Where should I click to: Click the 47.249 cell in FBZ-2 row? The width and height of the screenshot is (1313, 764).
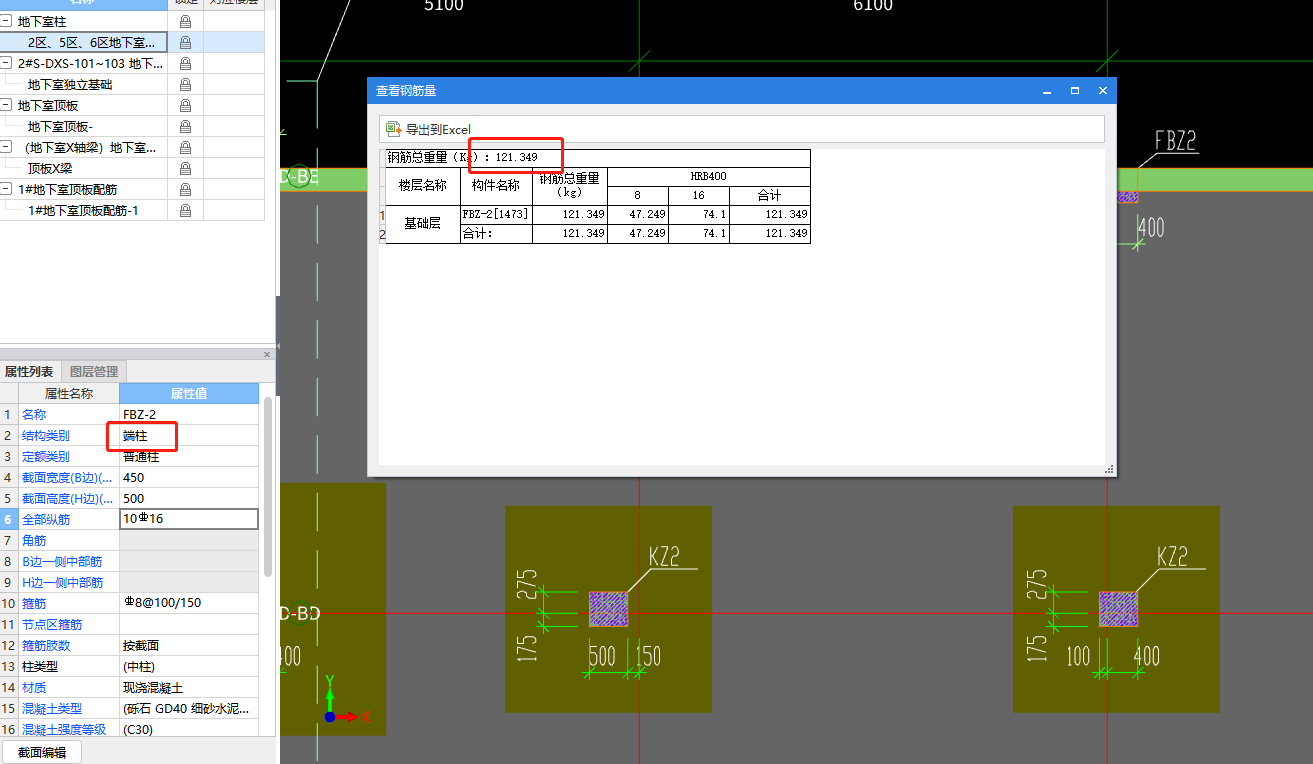coord(638,214)
